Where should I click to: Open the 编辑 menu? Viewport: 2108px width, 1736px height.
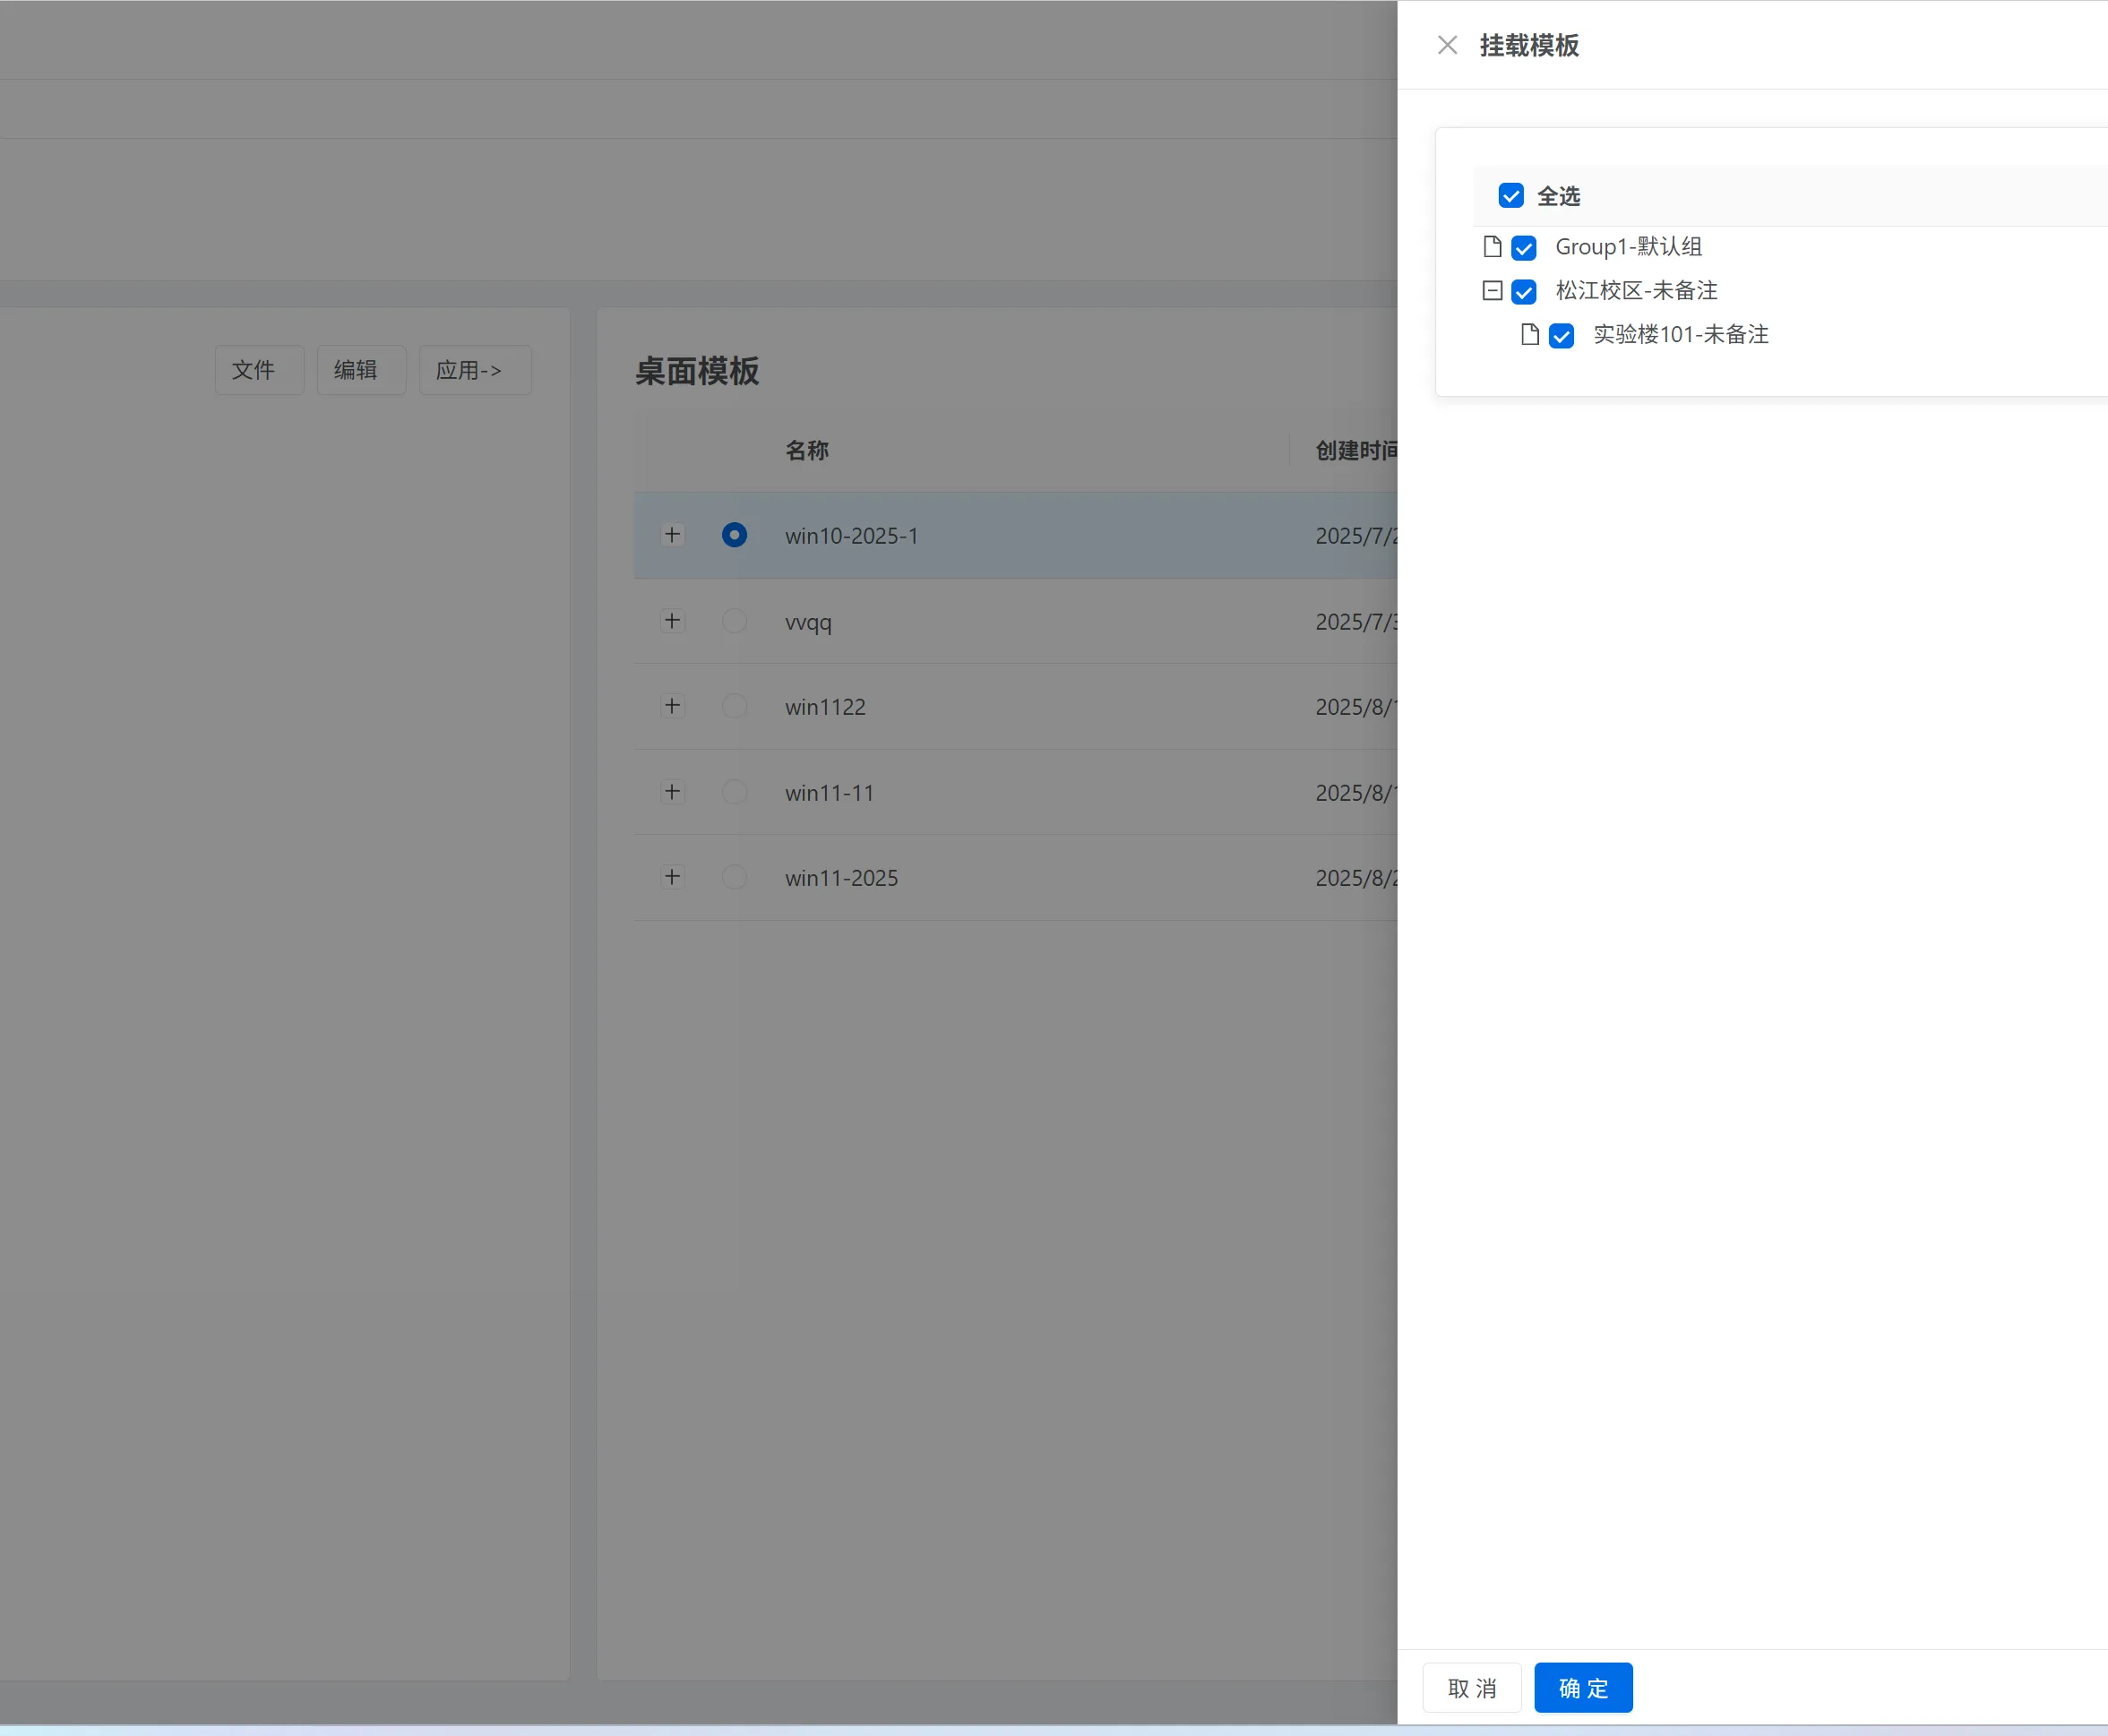click(360, 369)
